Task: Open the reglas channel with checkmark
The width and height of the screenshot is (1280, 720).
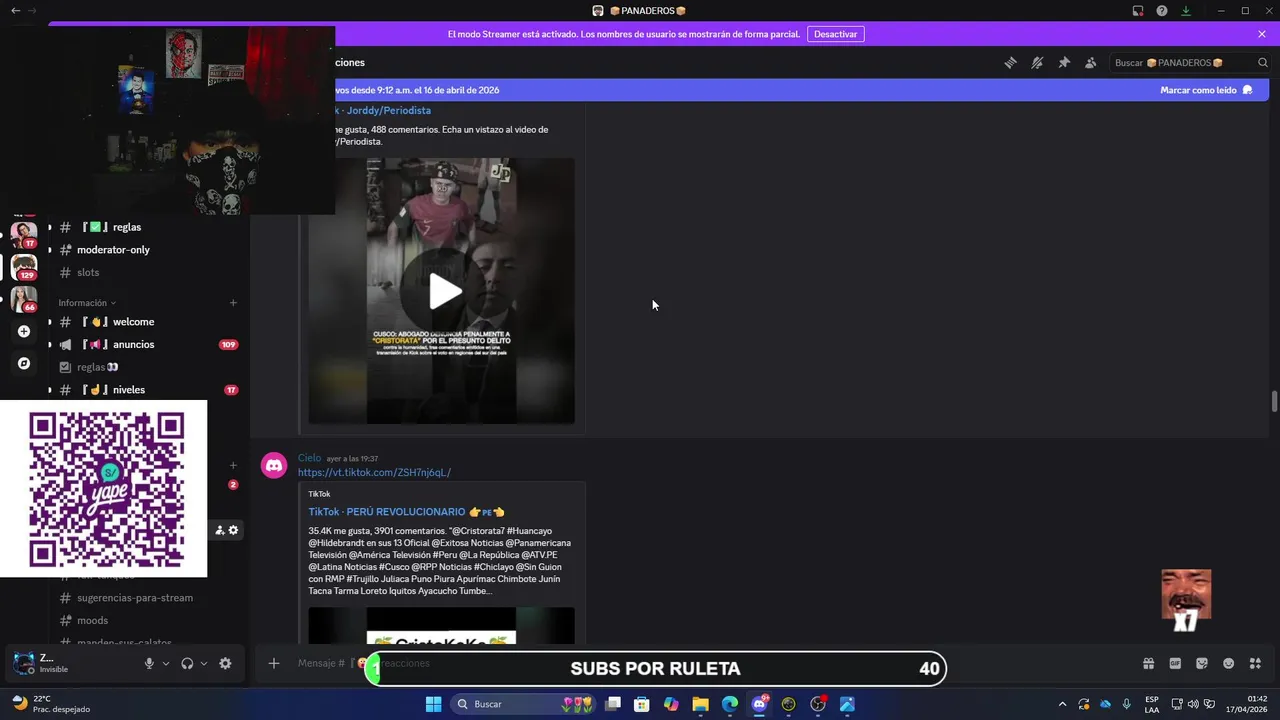Action: (144, 227)
